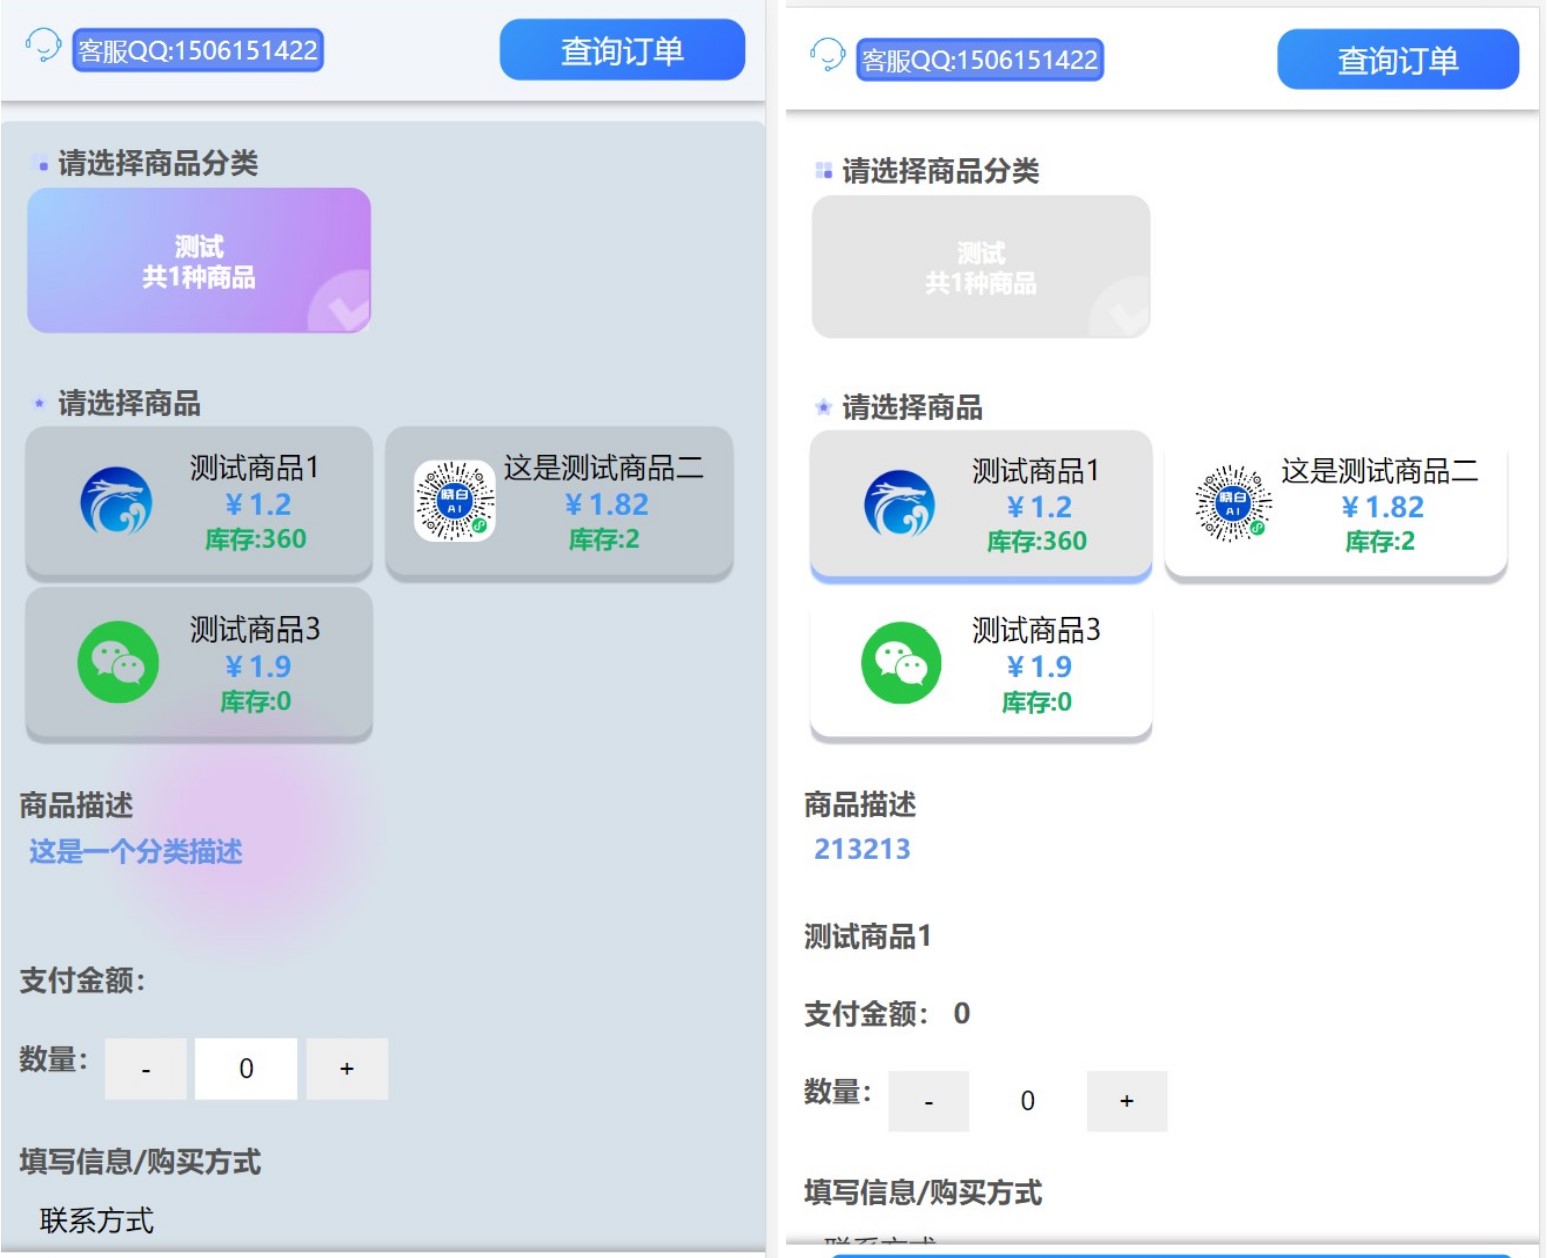Viewport: 1548px width, 1258px height.
Task: Select the gray 测试 category card
Action: [980, 267]
